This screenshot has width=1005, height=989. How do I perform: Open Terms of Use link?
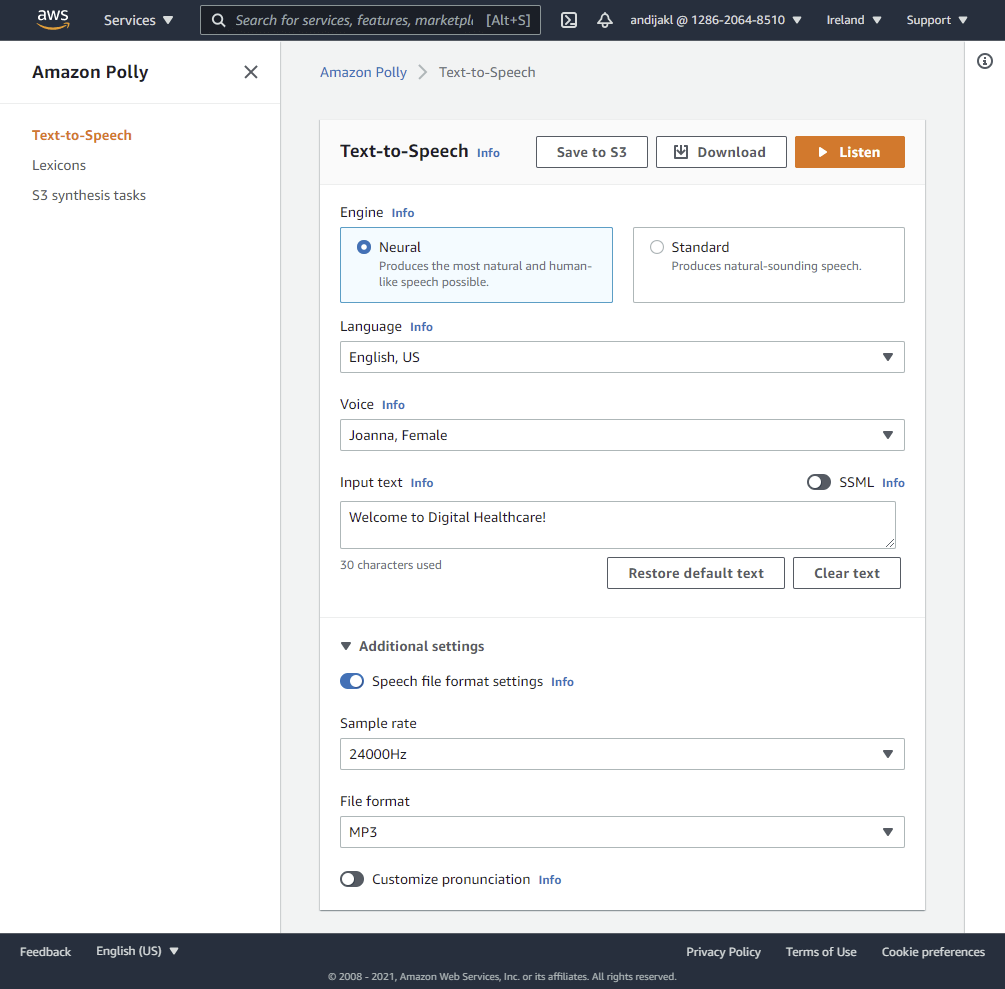820,952
